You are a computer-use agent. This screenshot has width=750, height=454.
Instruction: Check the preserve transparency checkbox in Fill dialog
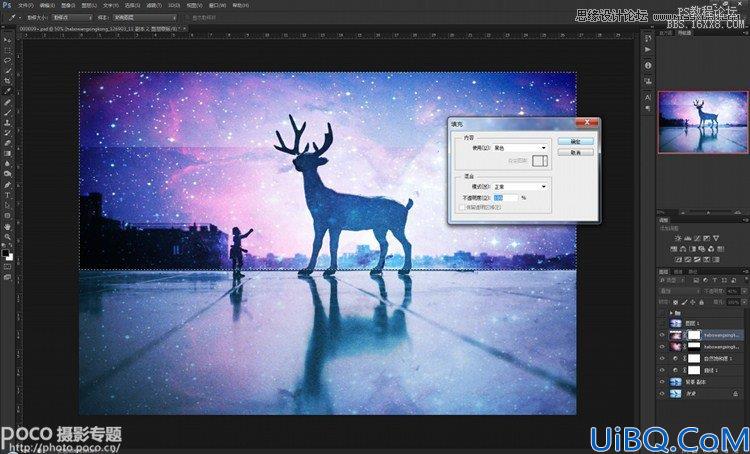coord(462,207)
